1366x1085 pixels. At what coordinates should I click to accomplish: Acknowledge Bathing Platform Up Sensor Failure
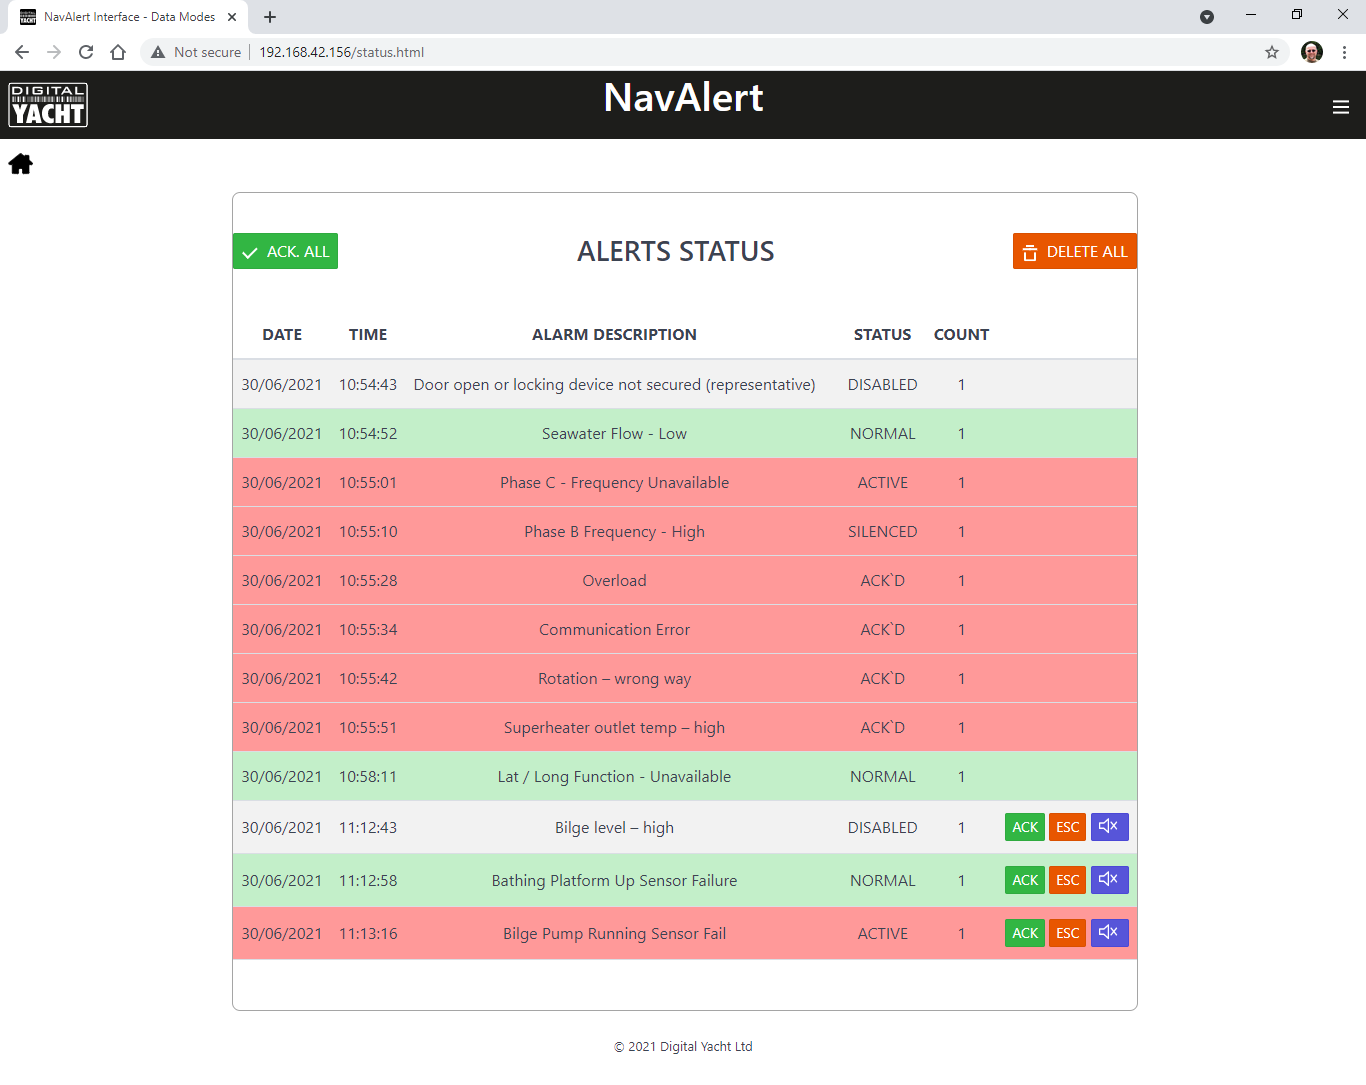[1025, 880]
